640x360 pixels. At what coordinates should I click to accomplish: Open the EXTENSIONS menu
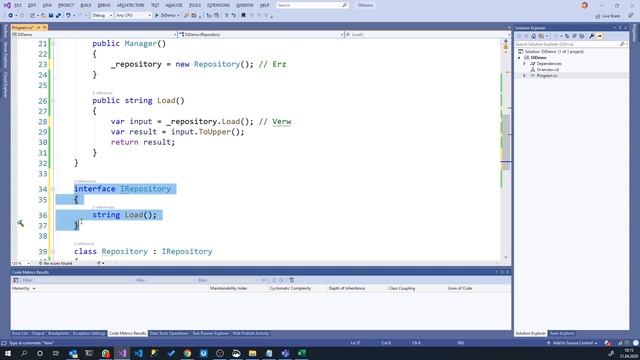218,5
